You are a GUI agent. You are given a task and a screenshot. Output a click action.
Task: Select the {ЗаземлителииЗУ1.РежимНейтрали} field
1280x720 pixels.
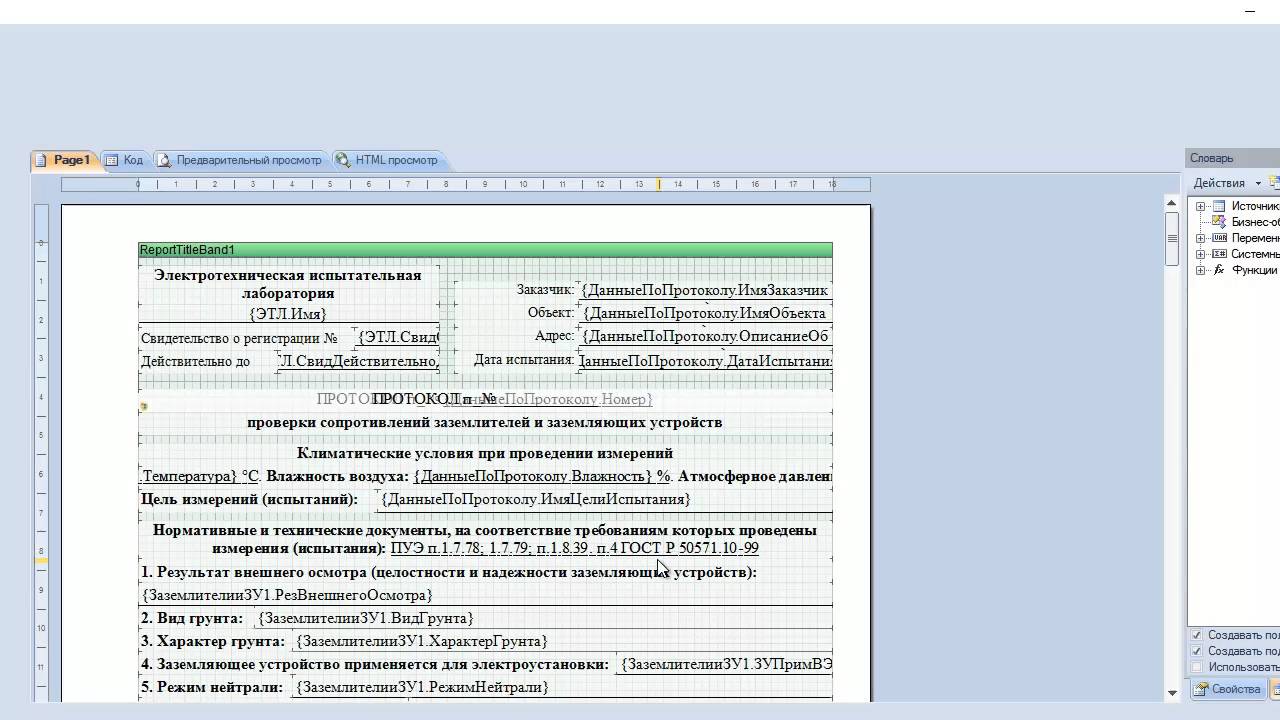point(422,687)
